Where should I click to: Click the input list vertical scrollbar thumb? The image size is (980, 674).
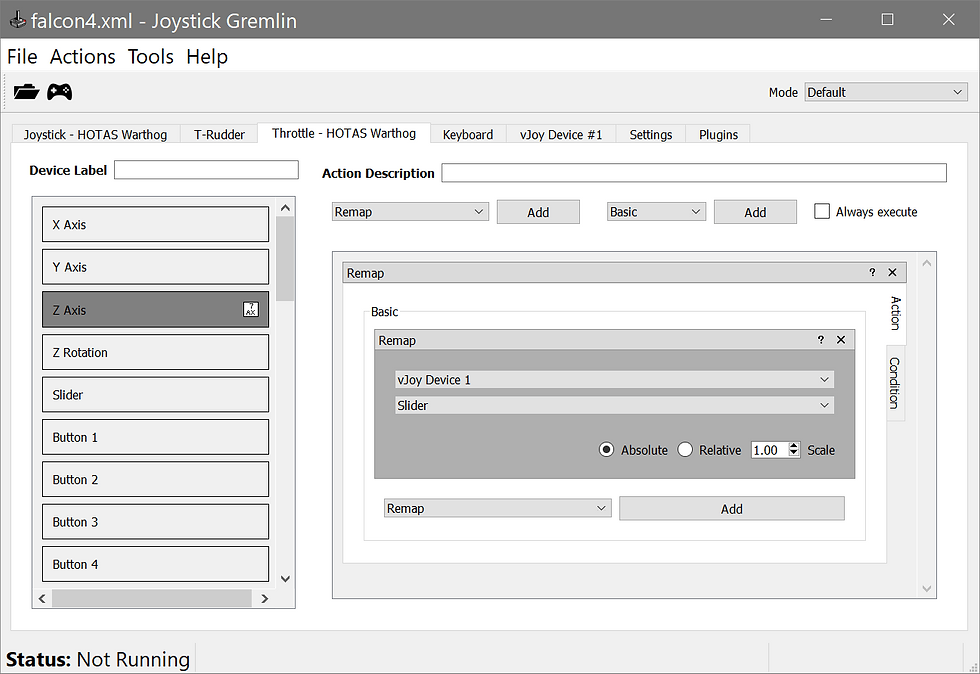click(x=285, y=258)
